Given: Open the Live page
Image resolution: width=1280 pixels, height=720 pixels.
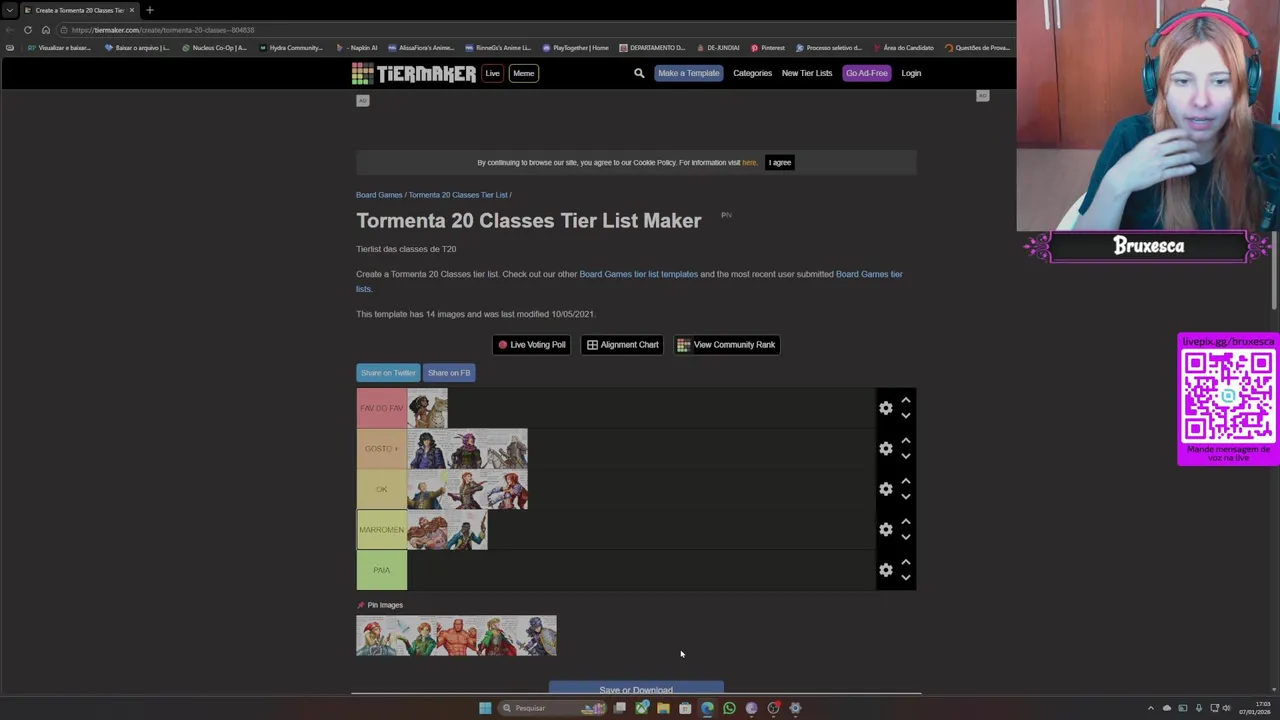Looking at the screenshot, I should 492,73.
